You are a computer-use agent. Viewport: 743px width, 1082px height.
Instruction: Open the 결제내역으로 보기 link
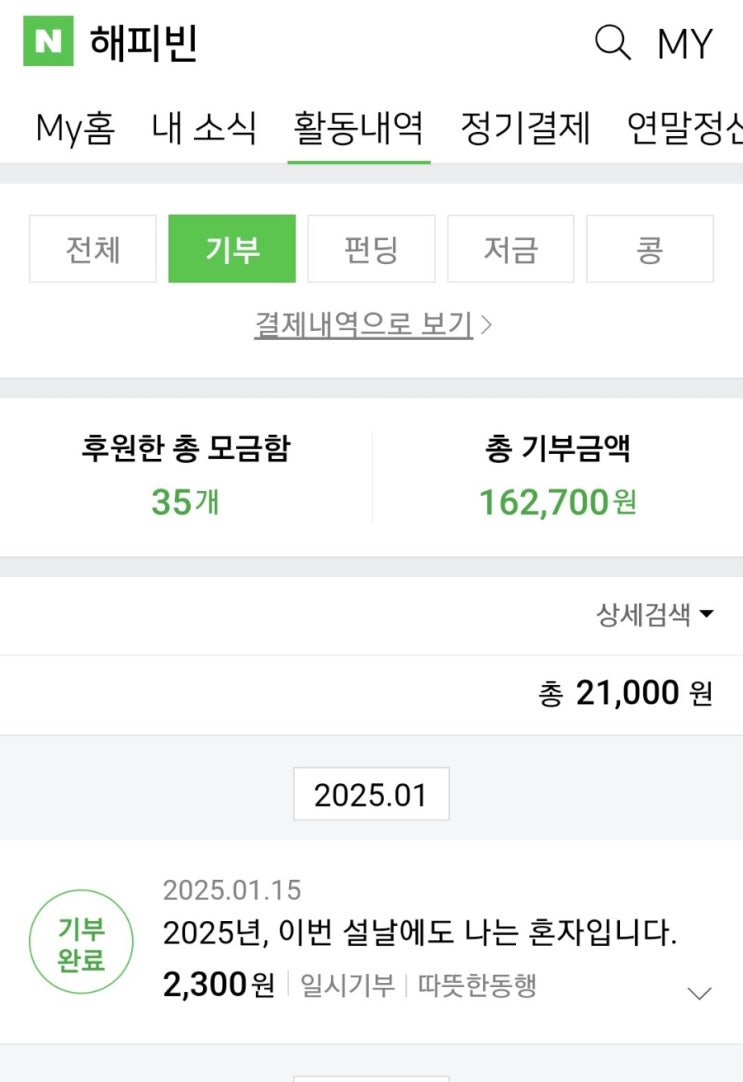pyautogui.click(x=372, y=325)
